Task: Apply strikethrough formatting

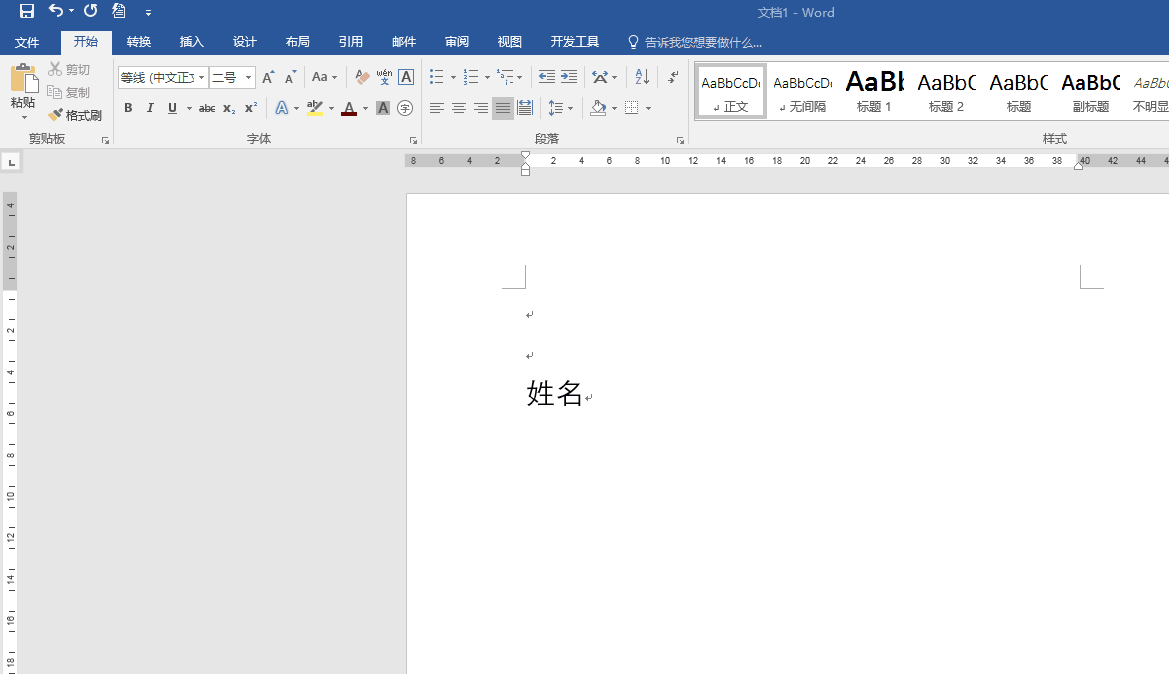Action: 206,108
